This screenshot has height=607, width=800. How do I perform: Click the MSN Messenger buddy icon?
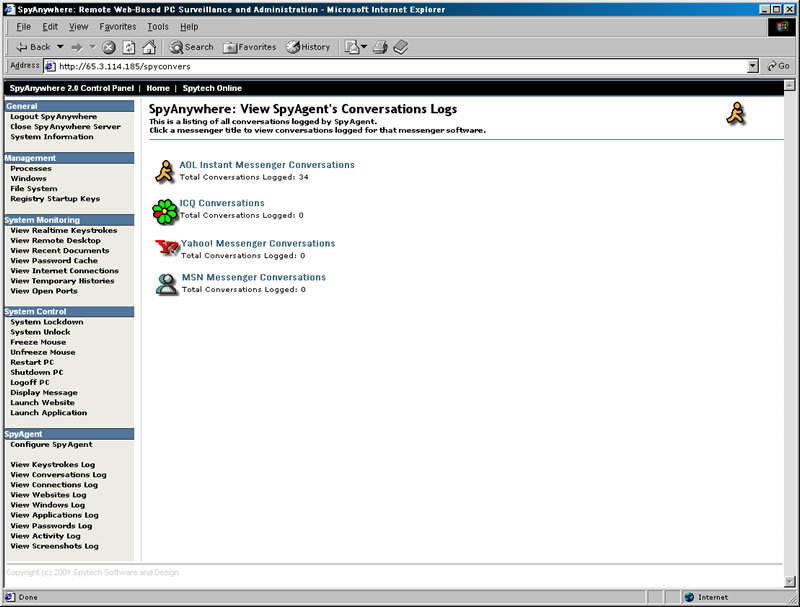coord(166,284)
